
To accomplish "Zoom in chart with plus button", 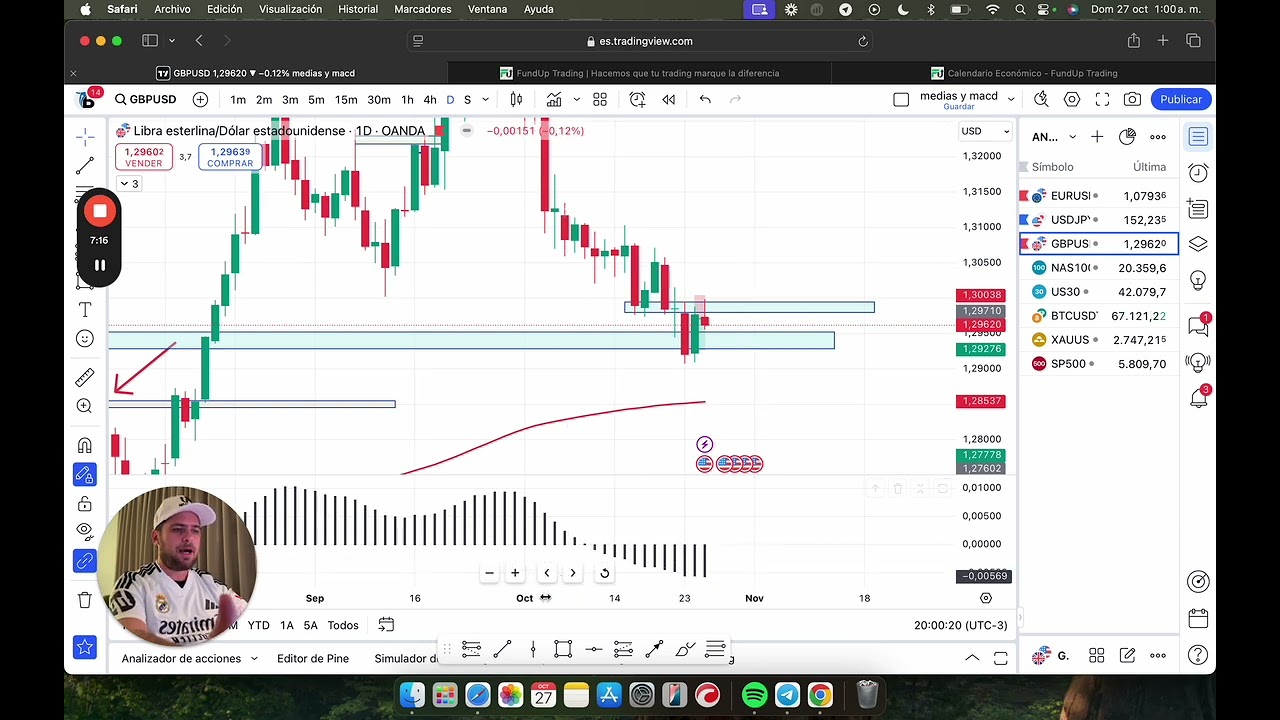I will [x=515, y=573].
